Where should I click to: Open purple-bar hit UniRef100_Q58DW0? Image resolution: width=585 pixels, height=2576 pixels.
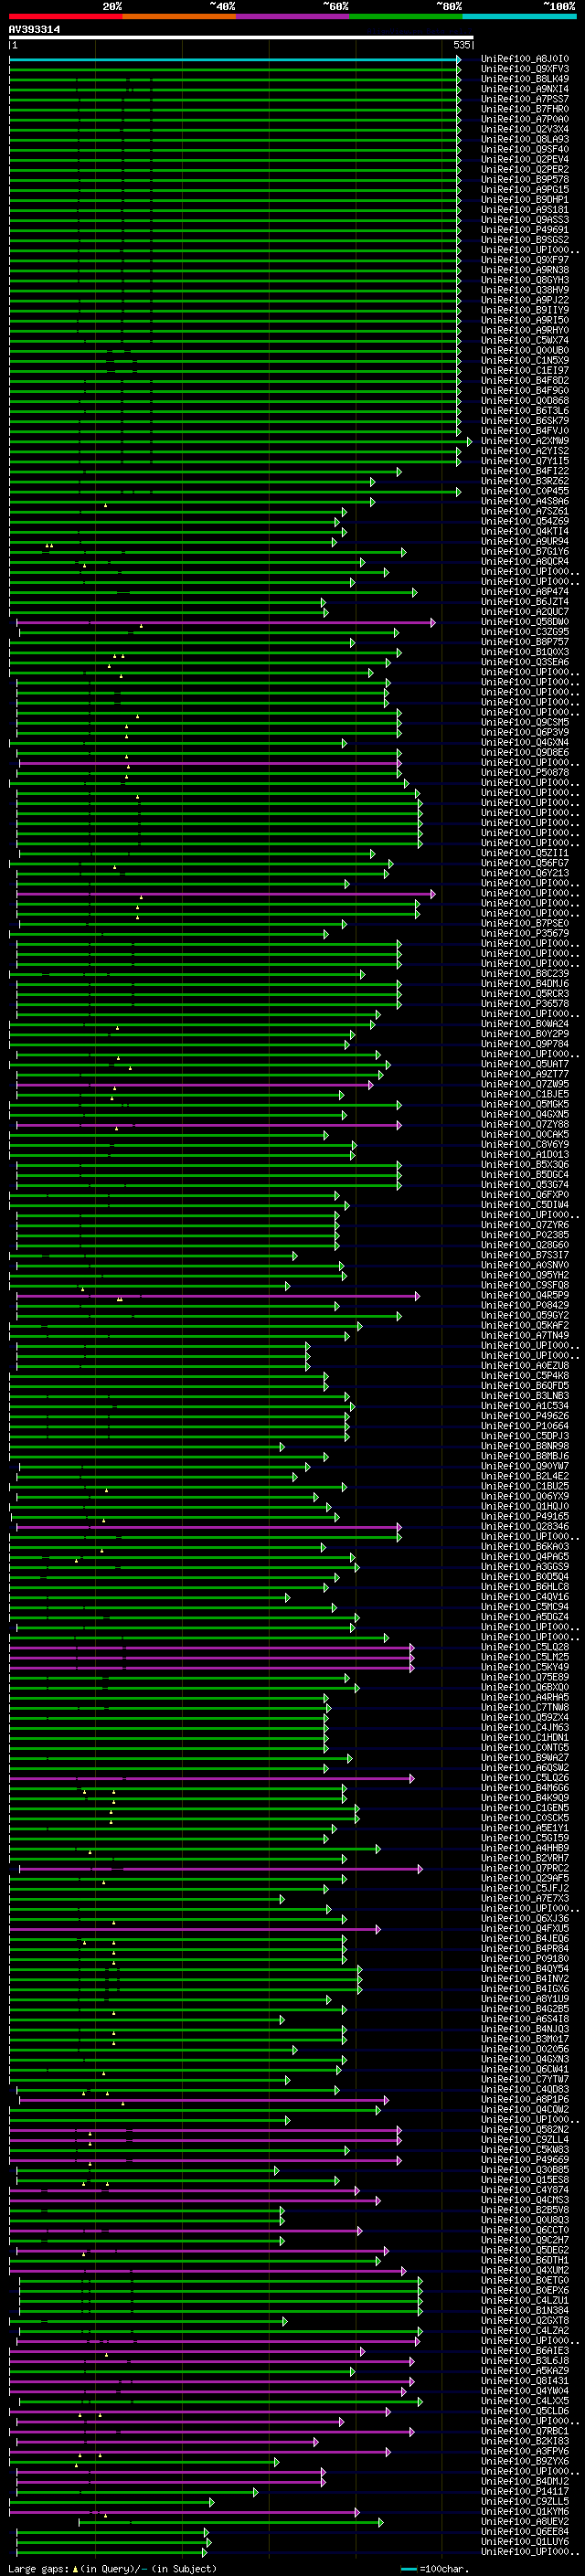(525, 622)
